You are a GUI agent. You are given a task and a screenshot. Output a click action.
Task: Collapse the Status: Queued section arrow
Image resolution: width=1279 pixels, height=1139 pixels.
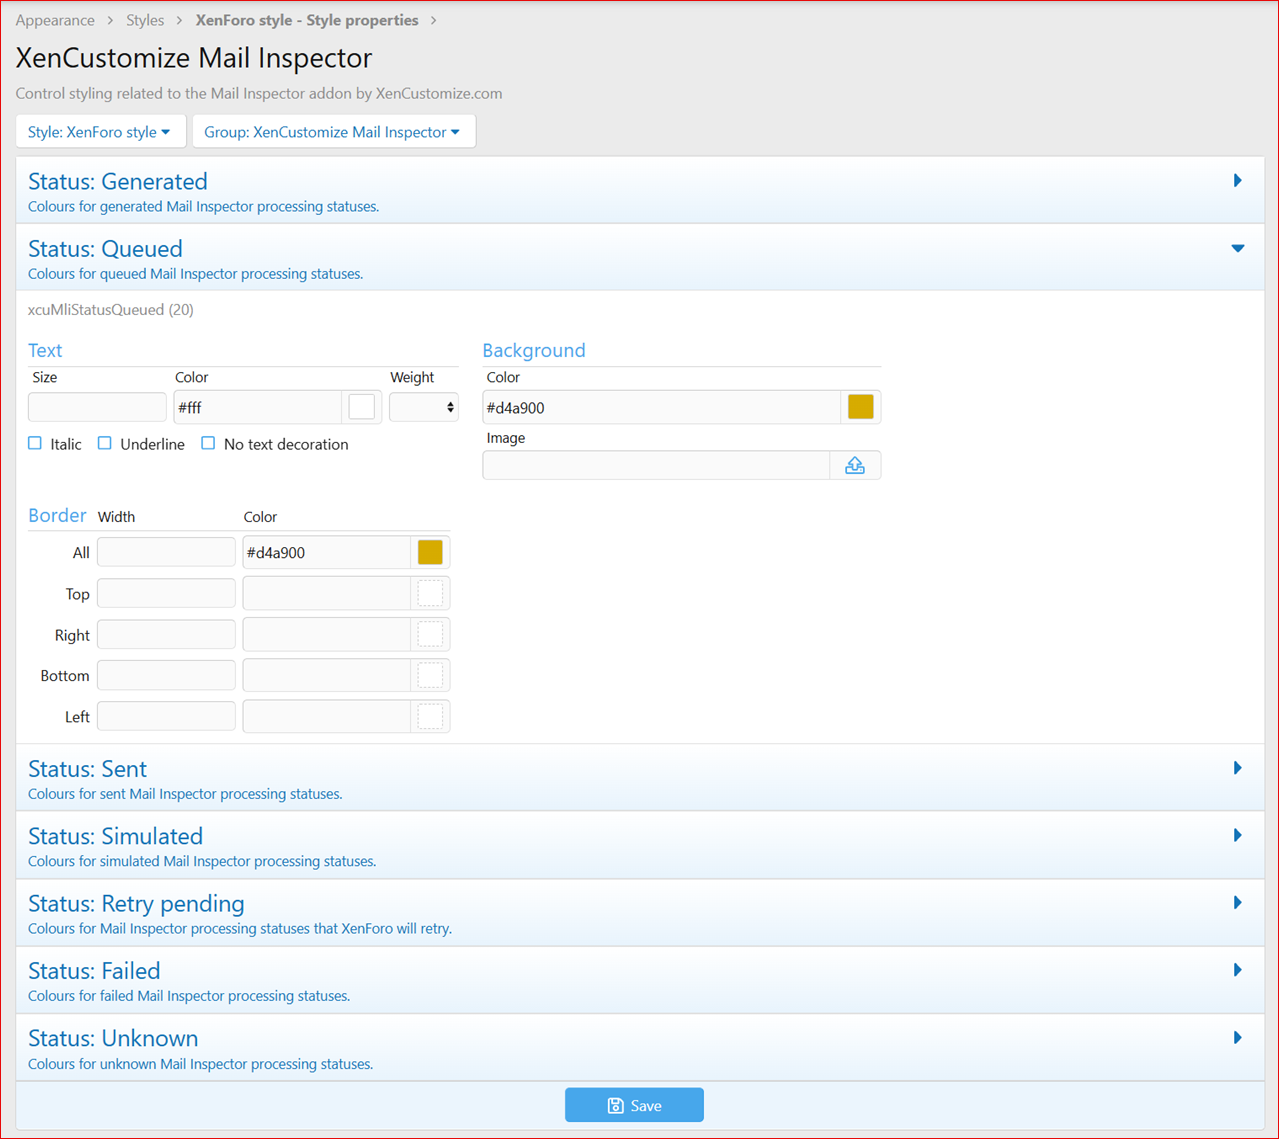[x=1238, y=248]
